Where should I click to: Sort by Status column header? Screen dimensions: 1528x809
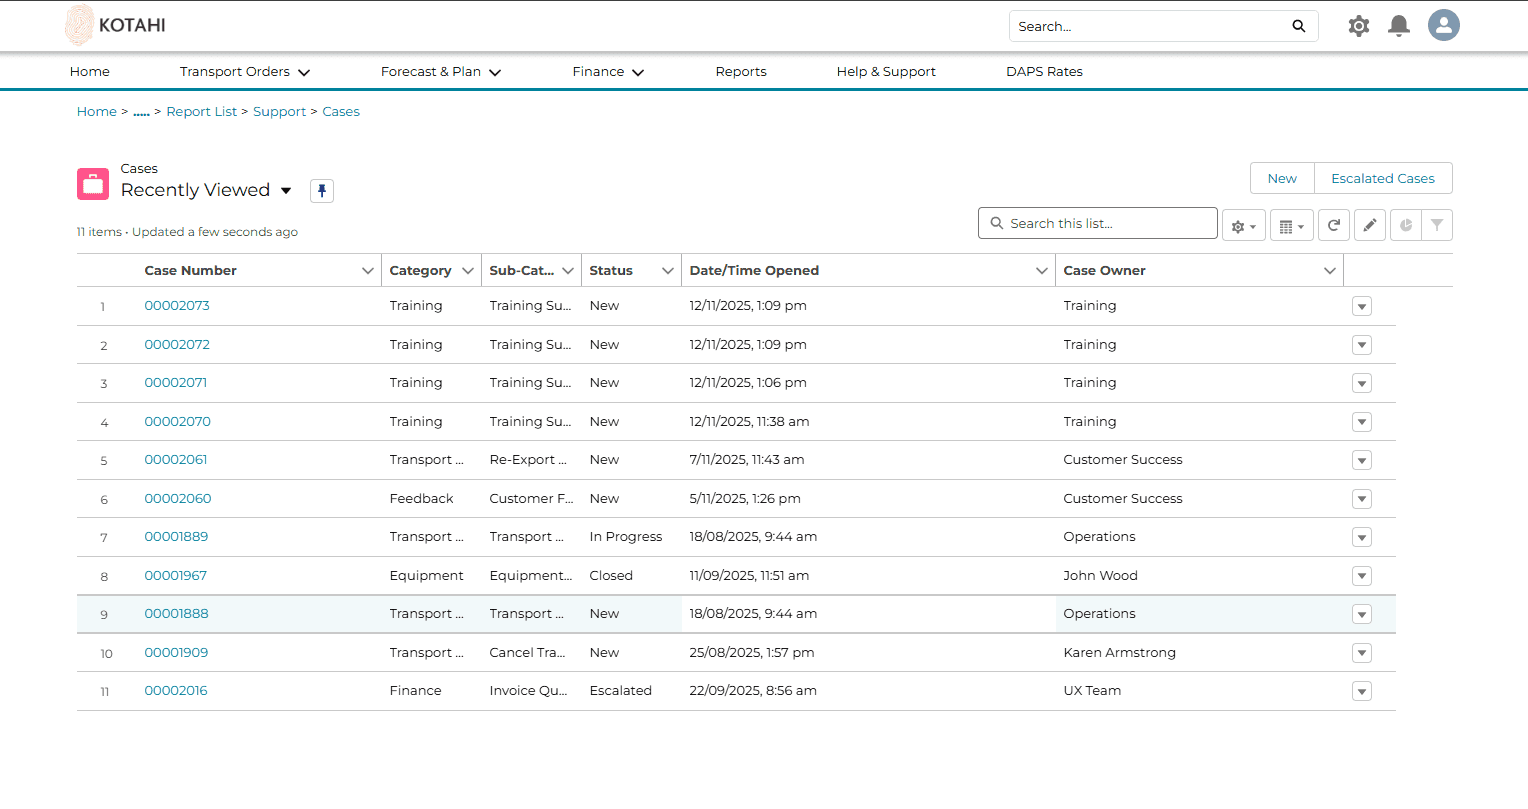(x=611, y=271)
